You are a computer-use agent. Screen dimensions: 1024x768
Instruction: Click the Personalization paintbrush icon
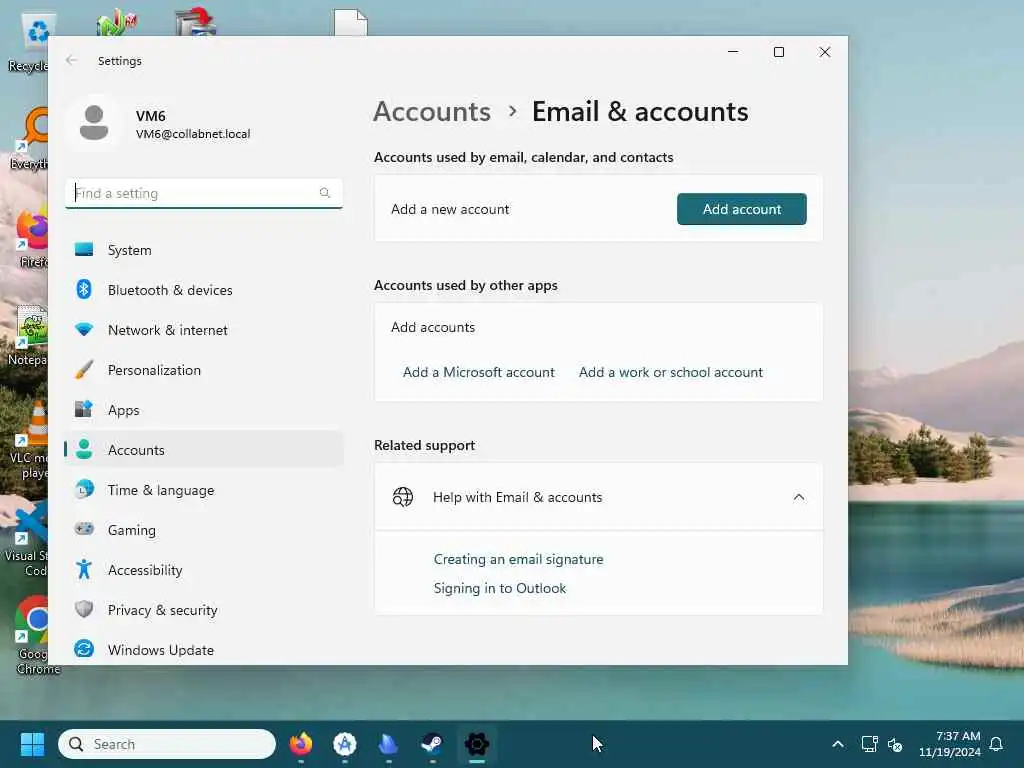(84, 370)
